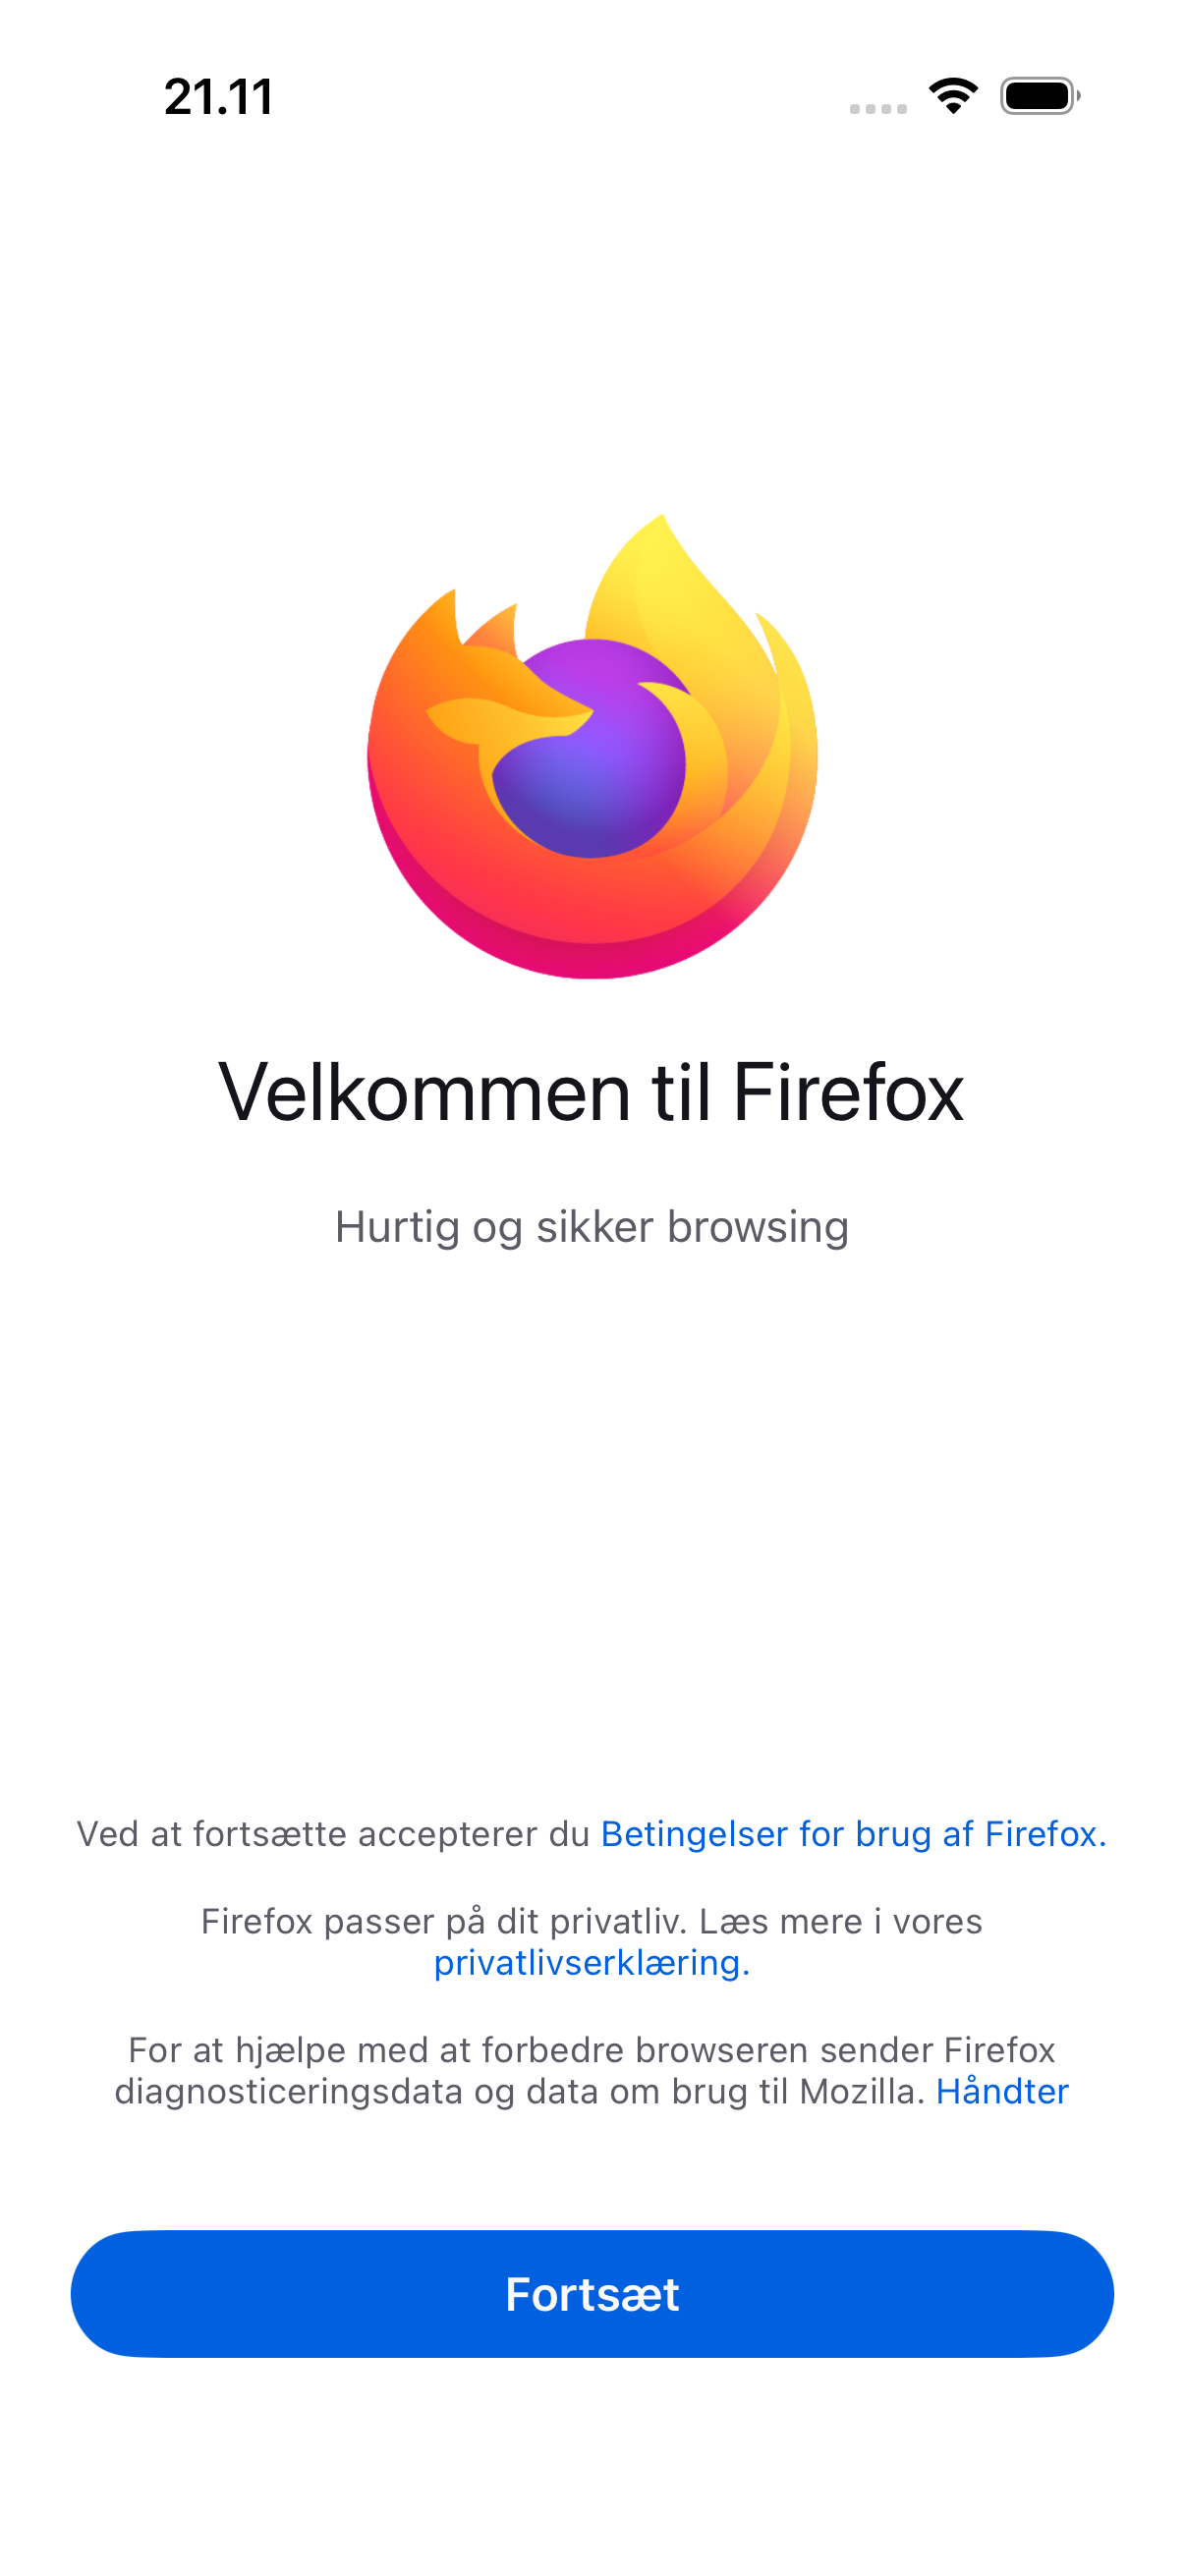Tap the cellular signal dots
This screenshot has width=1185, height=2576.
coord(878,108)
